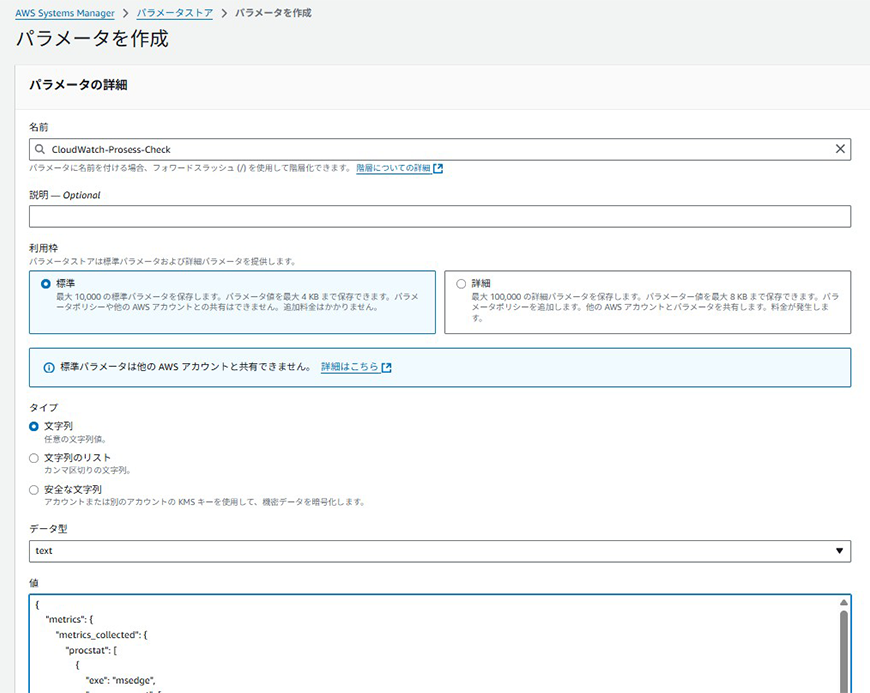
Task: Click the search icon in the name field
Action: 40,149
